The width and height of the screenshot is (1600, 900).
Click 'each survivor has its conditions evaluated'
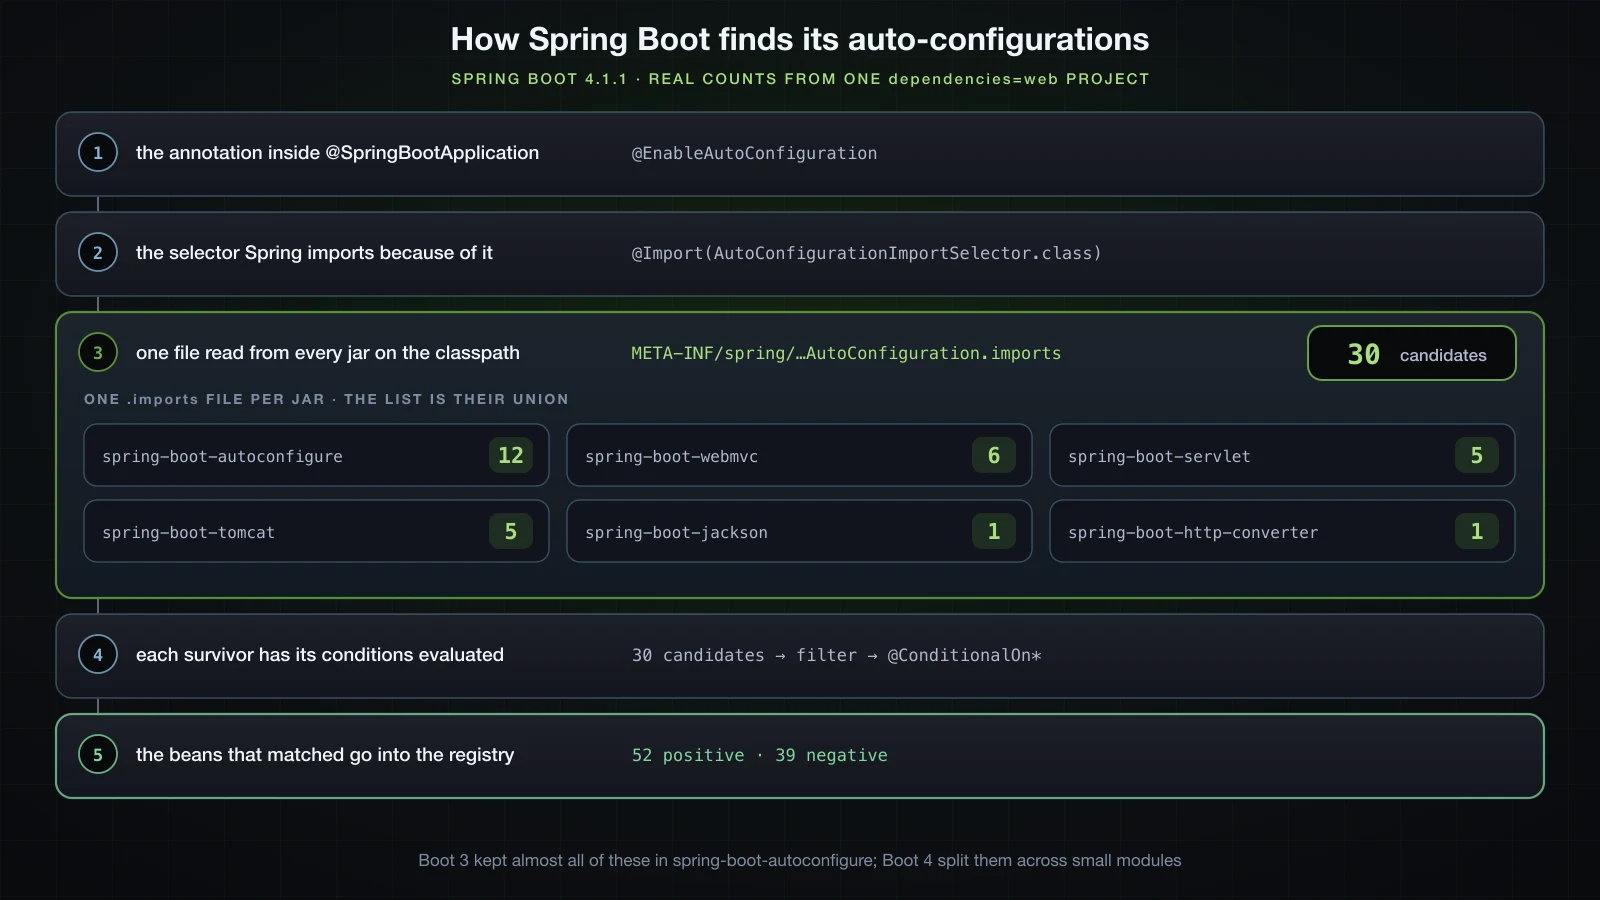[x=320, y=655]
